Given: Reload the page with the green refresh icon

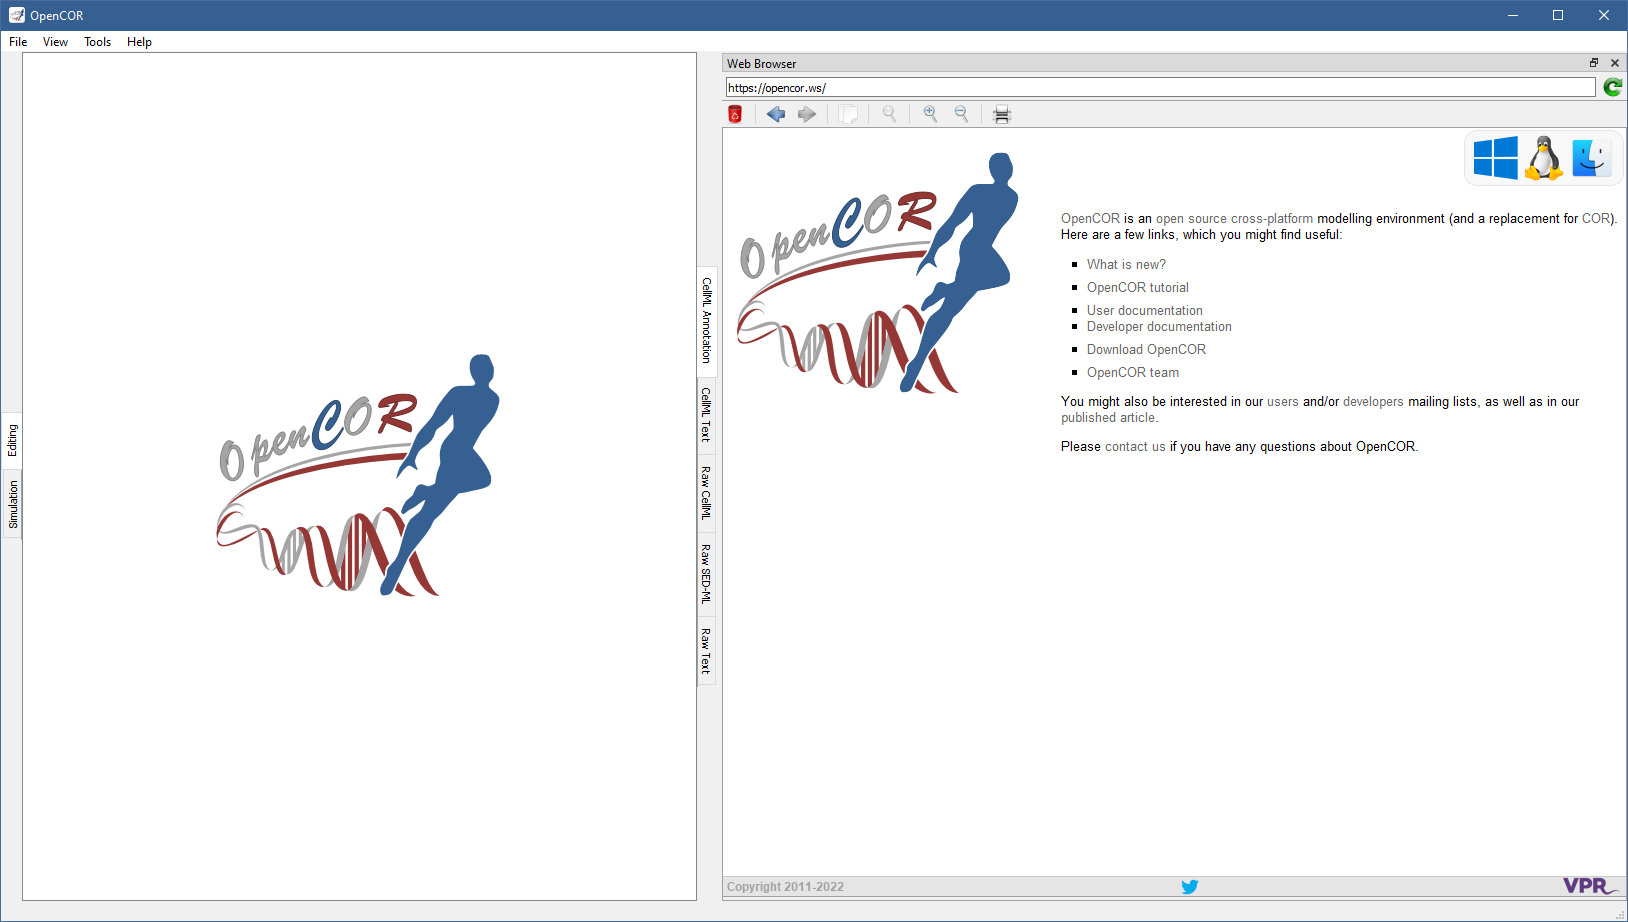Looking at the screenshot, I should pos(1612,88).
